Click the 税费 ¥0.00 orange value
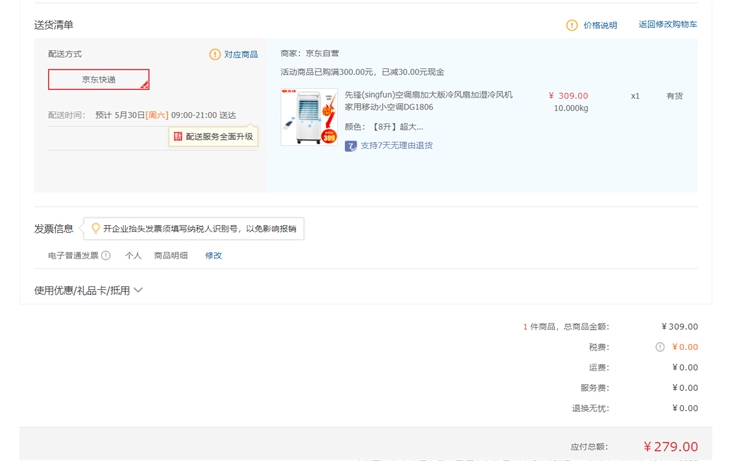This screenshot has height=461, width=750. pos(685,347)
